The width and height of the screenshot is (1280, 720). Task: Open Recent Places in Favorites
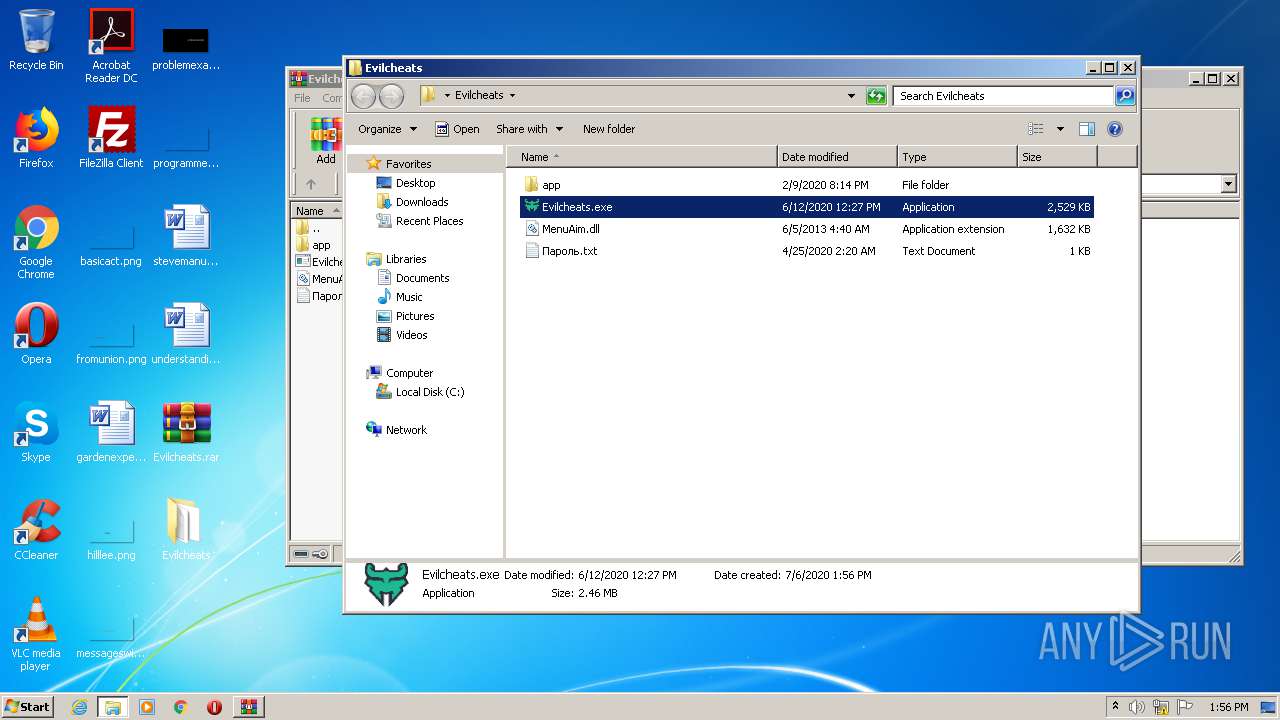point(420,221)
